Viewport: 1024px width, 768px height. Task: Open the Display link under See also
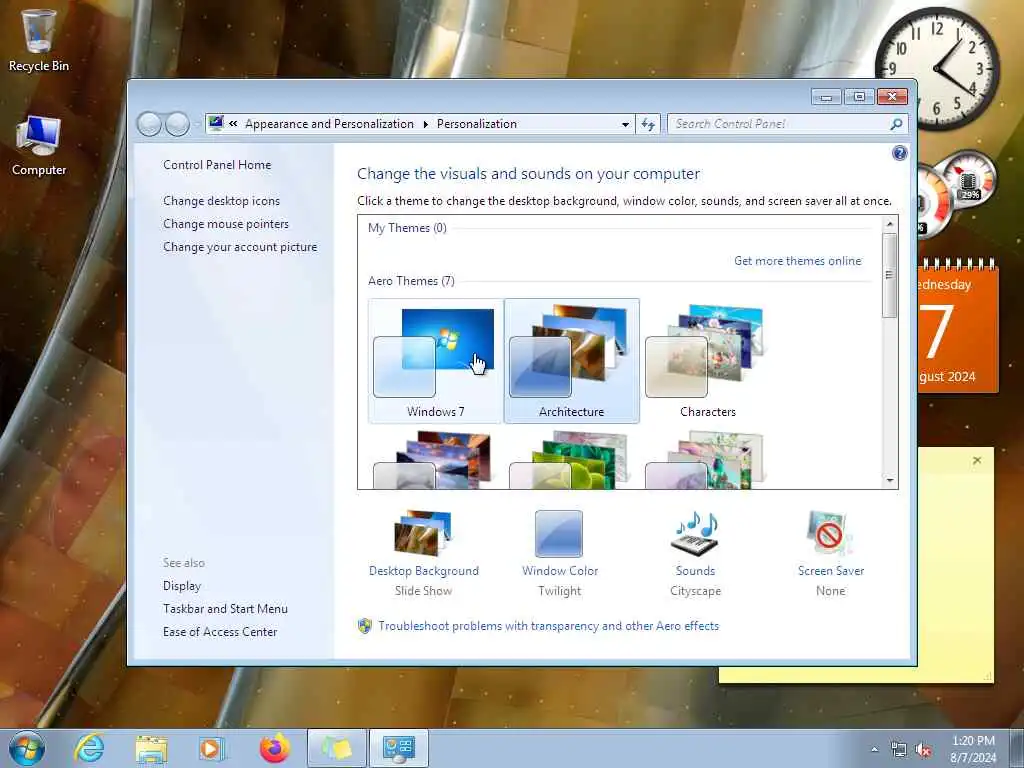(x=182, y=586)
